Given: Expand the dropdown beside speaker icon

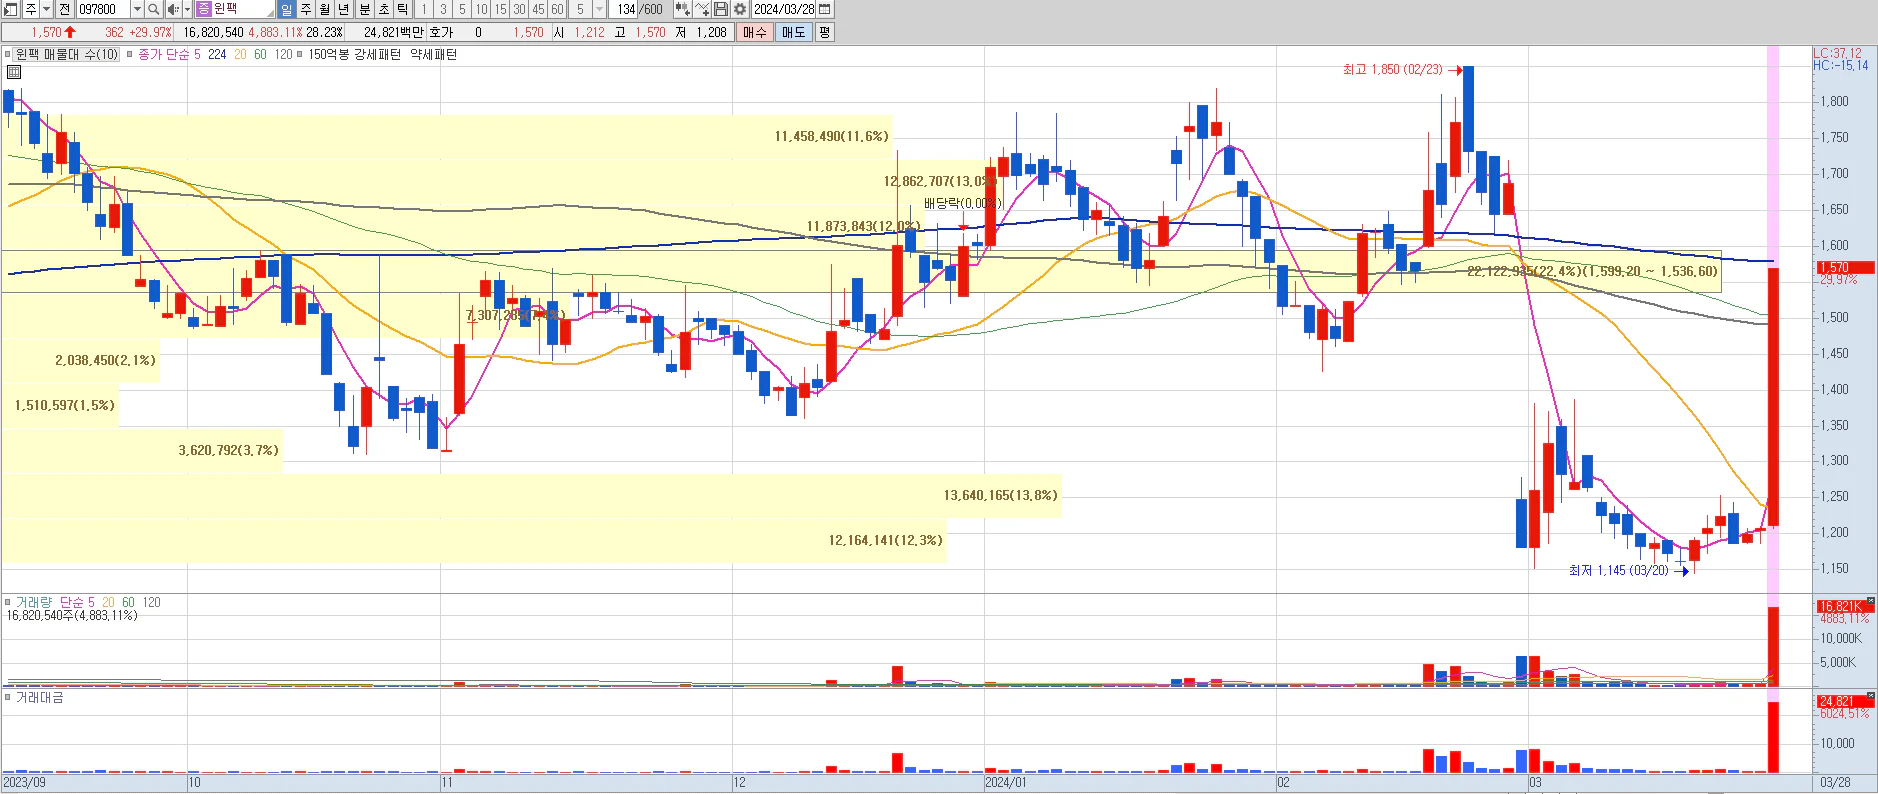Looking at the screenshot, I should click(187, 9).
